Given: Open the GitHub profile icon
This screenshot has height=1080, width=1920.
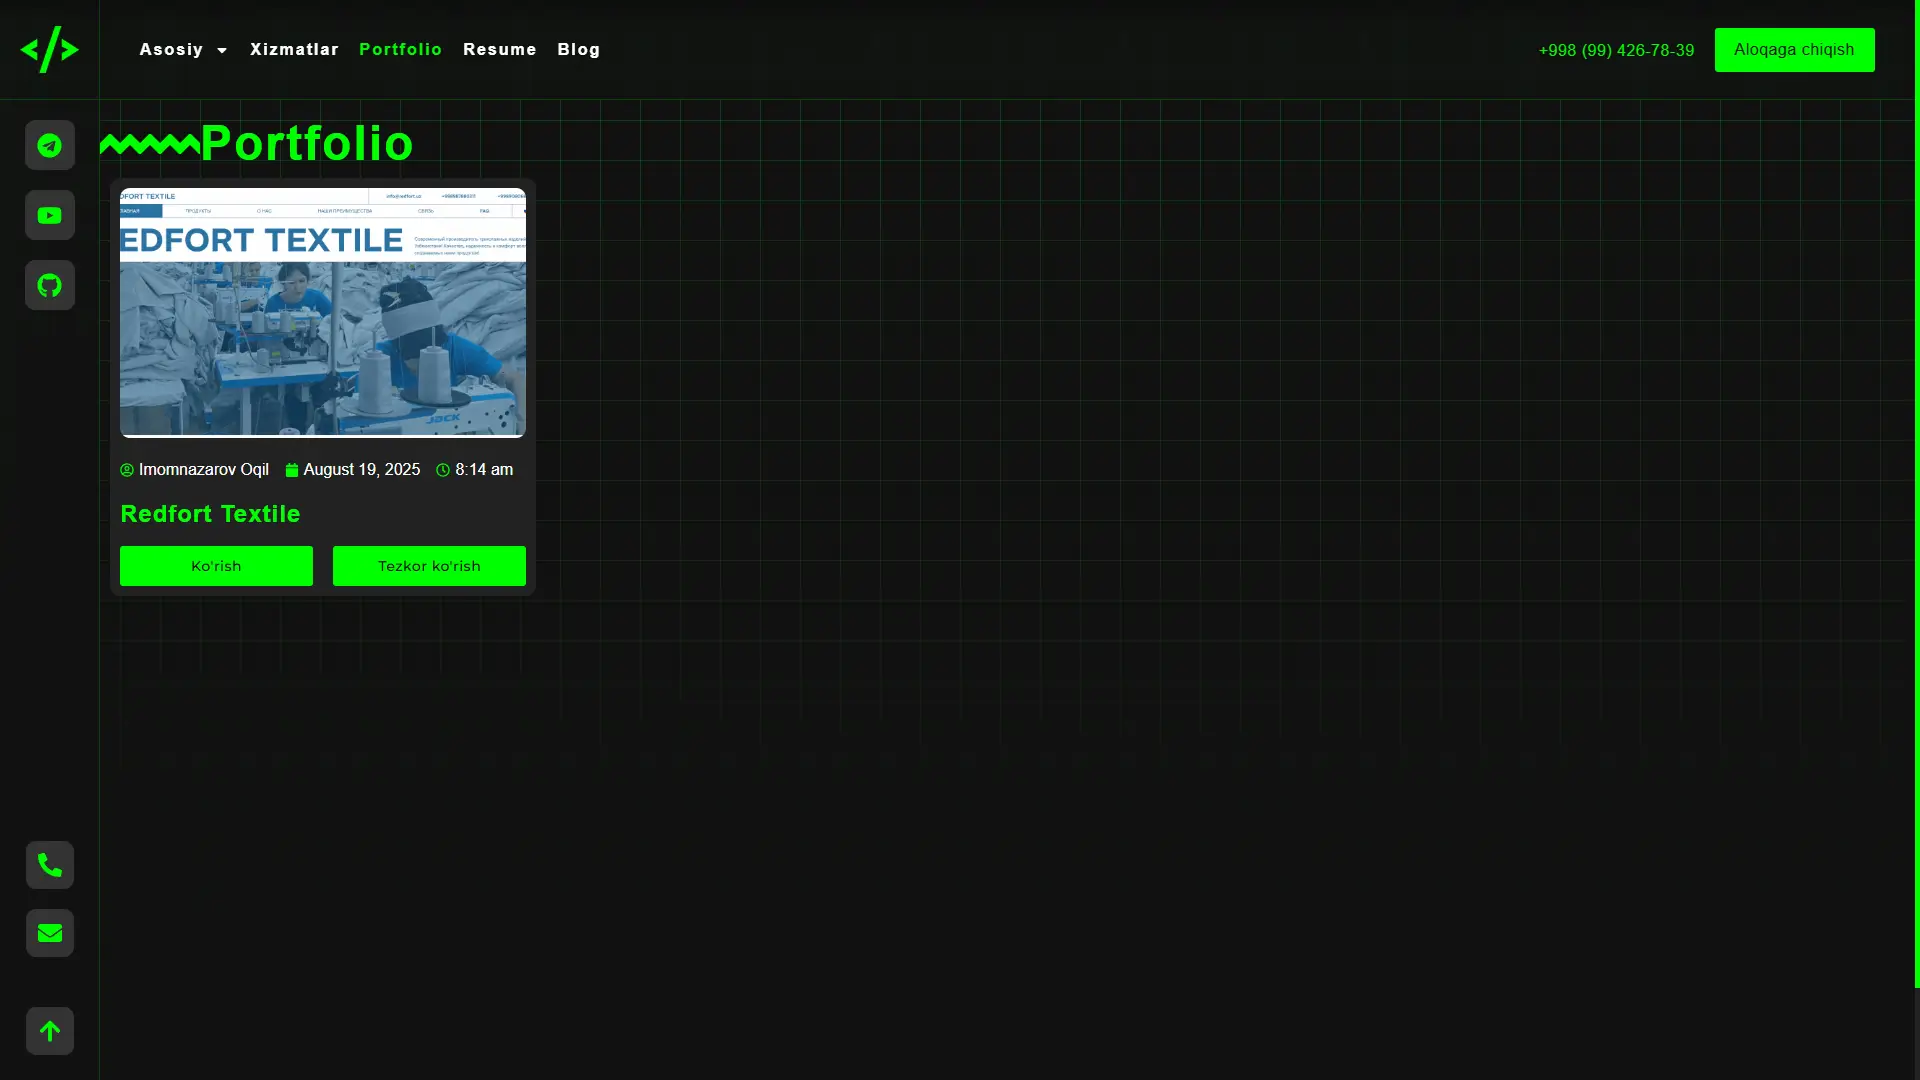Looking at the screenshot, I should click(x=49, y=285).
